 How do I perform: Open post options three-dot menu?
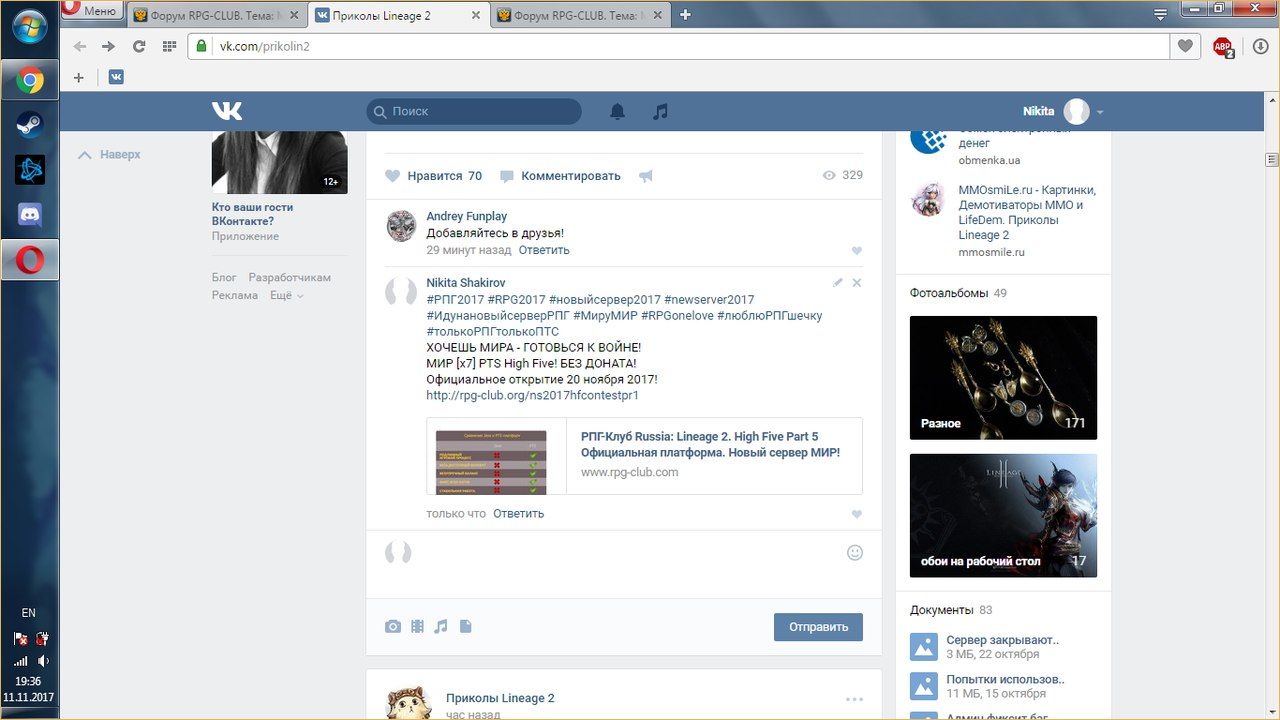click(854, 699)
